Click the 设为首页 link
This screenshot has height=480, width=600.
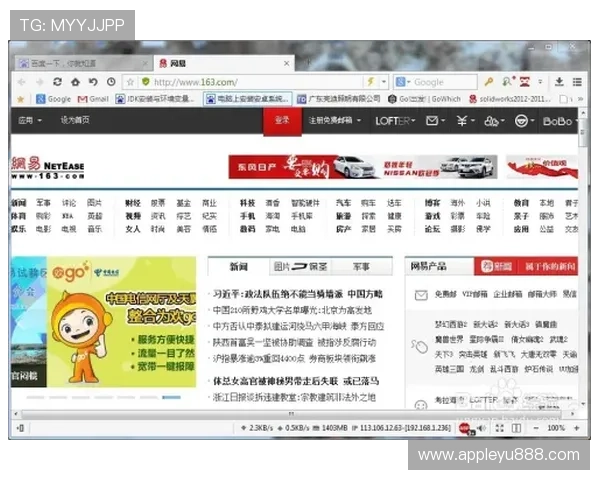[75, 120]
